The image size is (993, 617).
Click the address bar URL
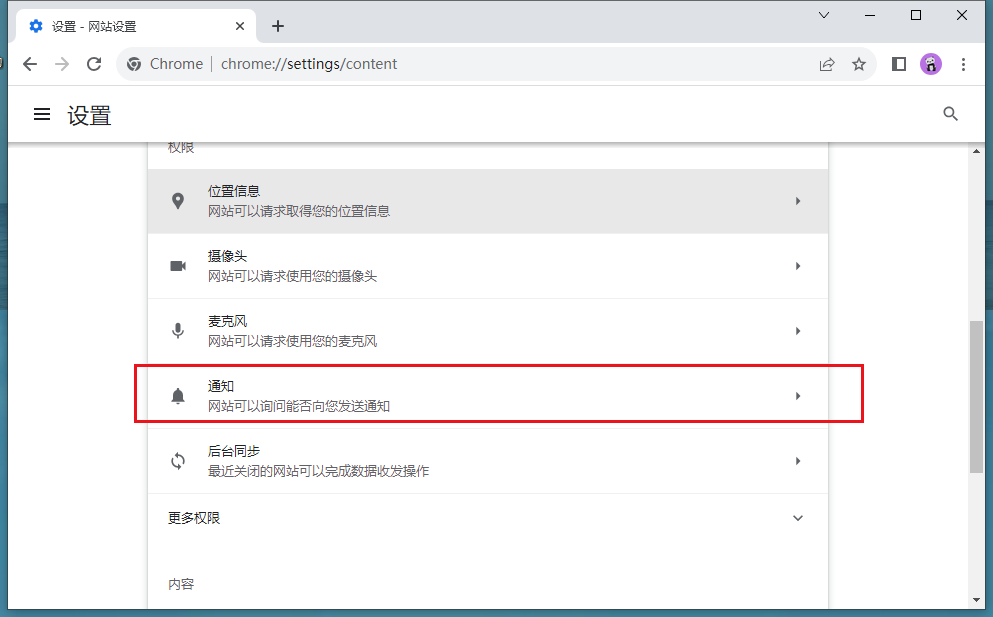point(308,64)
